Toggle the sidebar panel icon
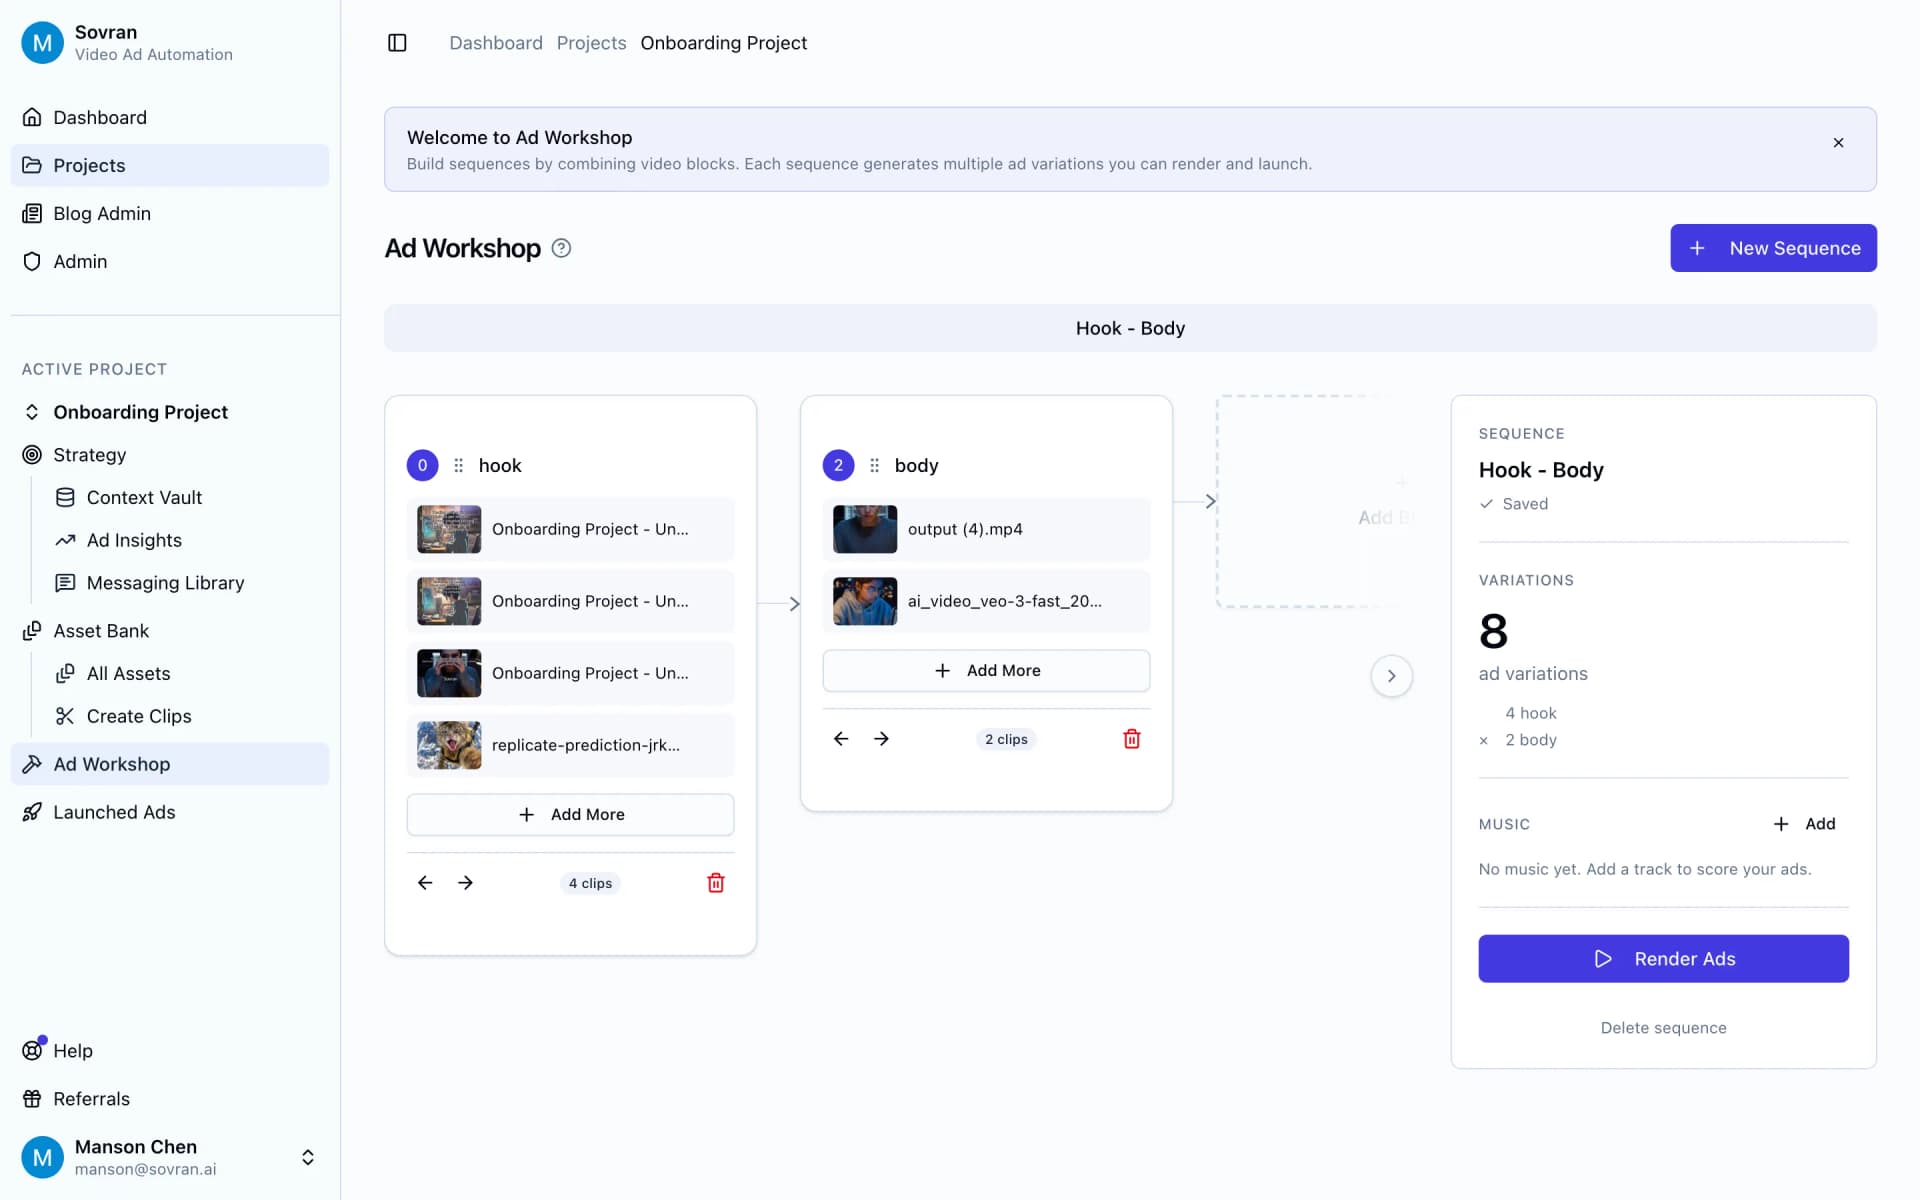This screenshot has height=1200, width=1920. 397,43
